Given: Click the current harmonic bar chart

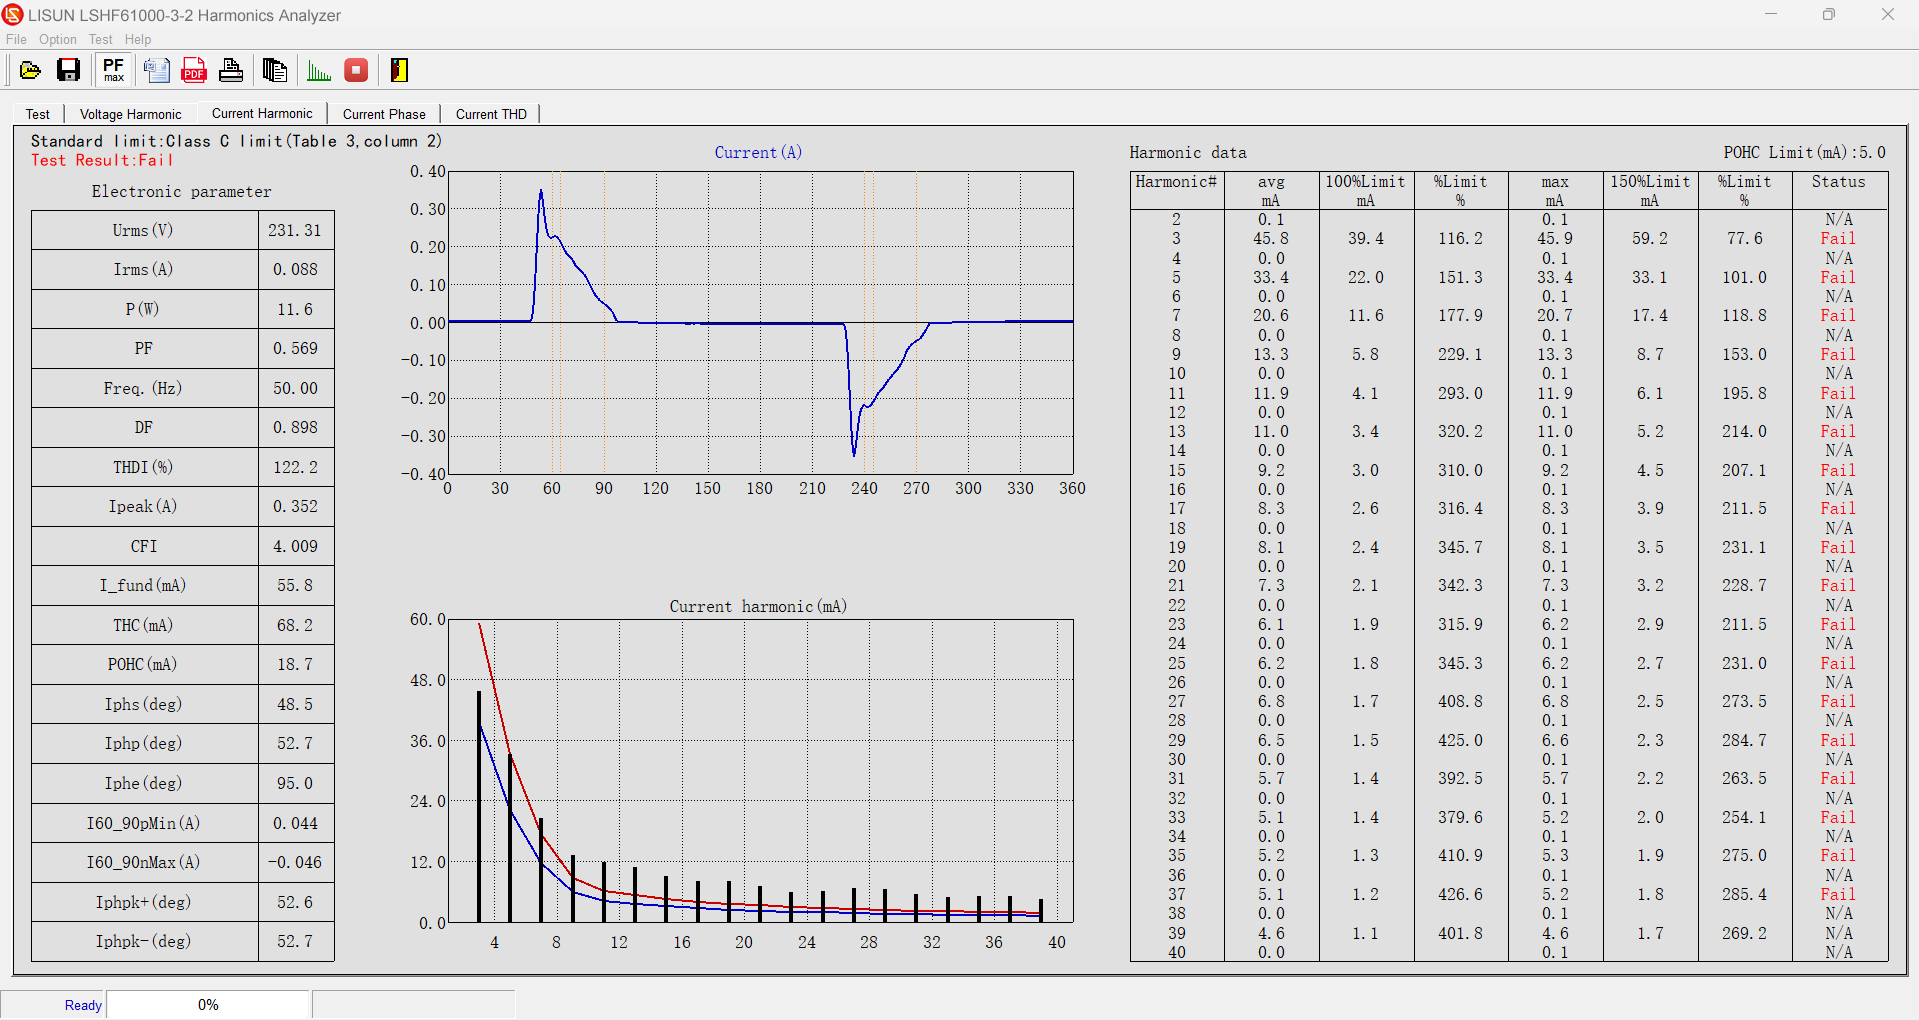Looking at the screenshot, I should click(760, 770).
